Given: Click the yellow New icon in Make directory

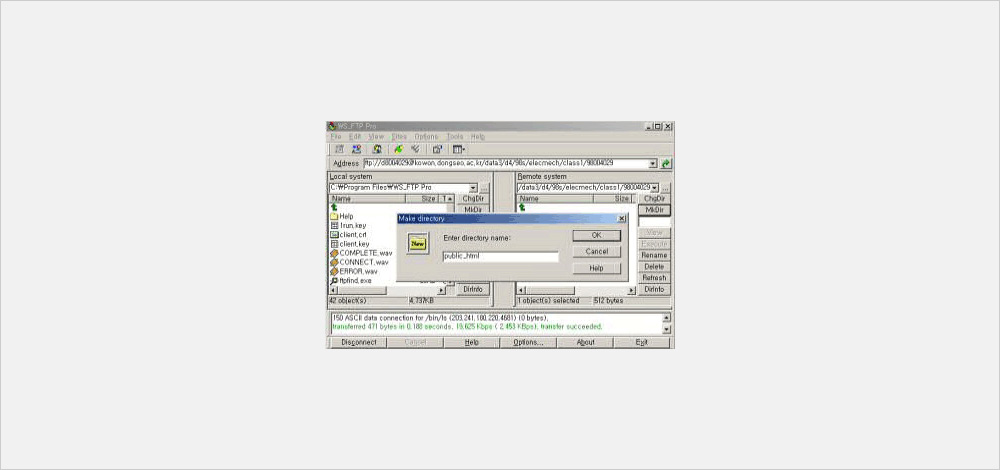Looking at the screenshot, I should [x=418, y=244].
